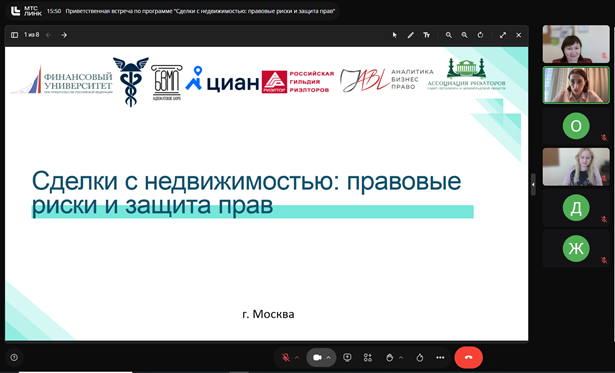Select the text annotation tool
The height and width of the screenshot is (373, 615).
tap(426, 35)
